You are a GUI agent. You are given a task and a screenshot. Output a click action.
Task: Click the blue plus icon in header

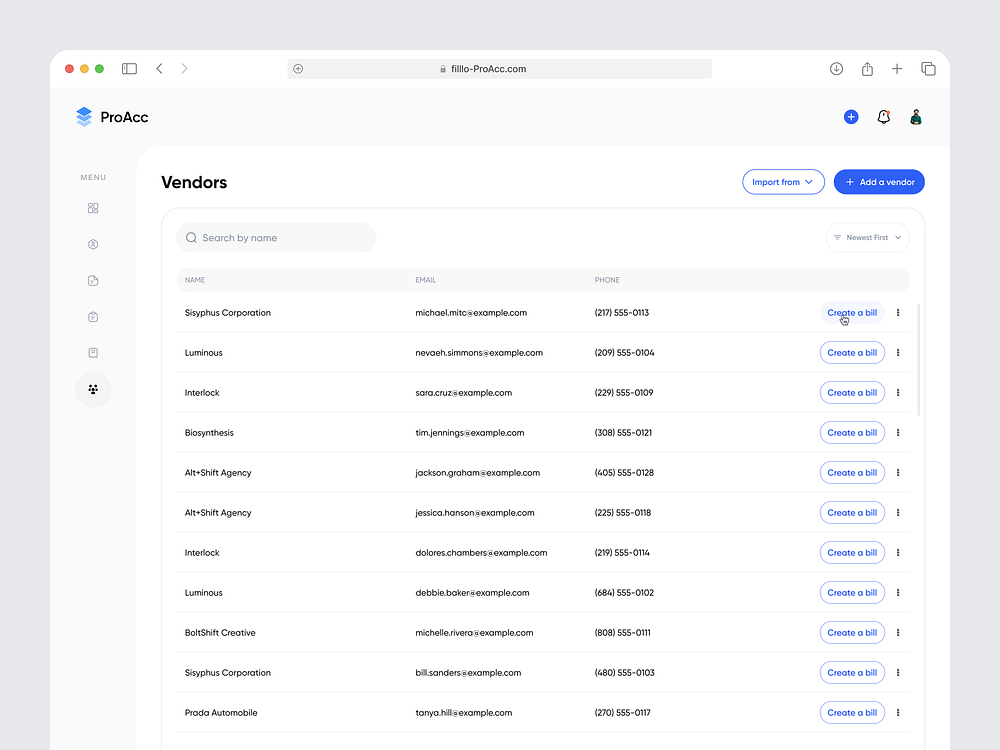pyautogui.click(x=851, y=117)
